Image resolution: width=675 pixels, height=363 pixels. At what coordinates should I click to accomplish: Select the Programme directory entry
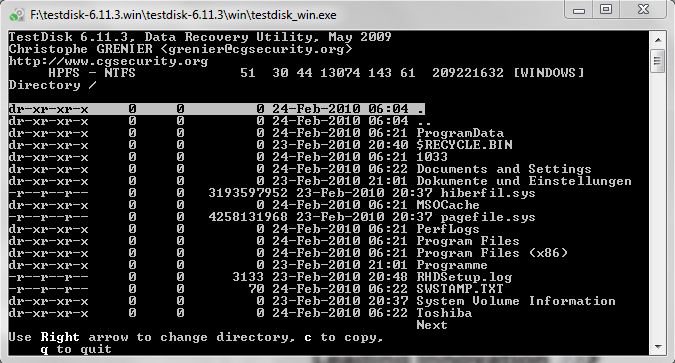coord(248,265)
